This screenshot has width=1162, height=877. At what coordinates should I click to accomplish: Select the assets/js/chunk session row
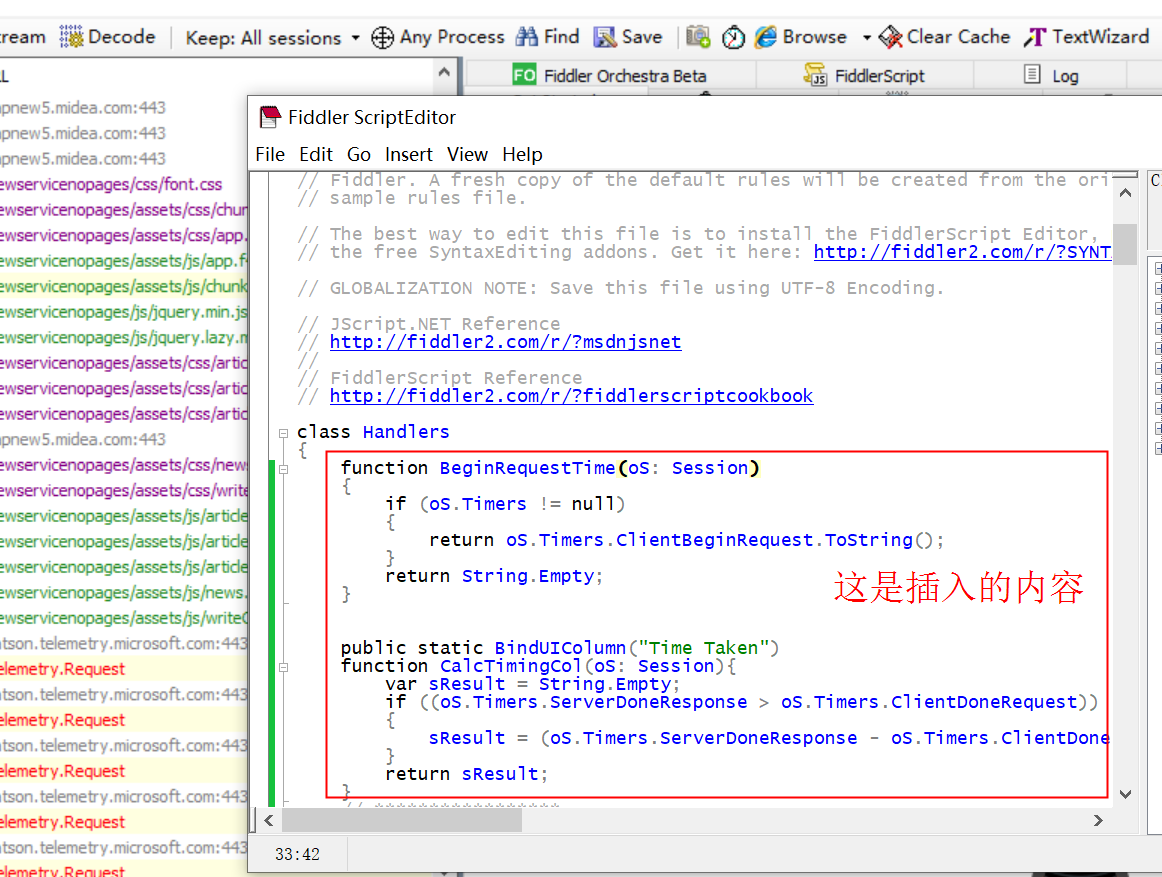point(124,286)
